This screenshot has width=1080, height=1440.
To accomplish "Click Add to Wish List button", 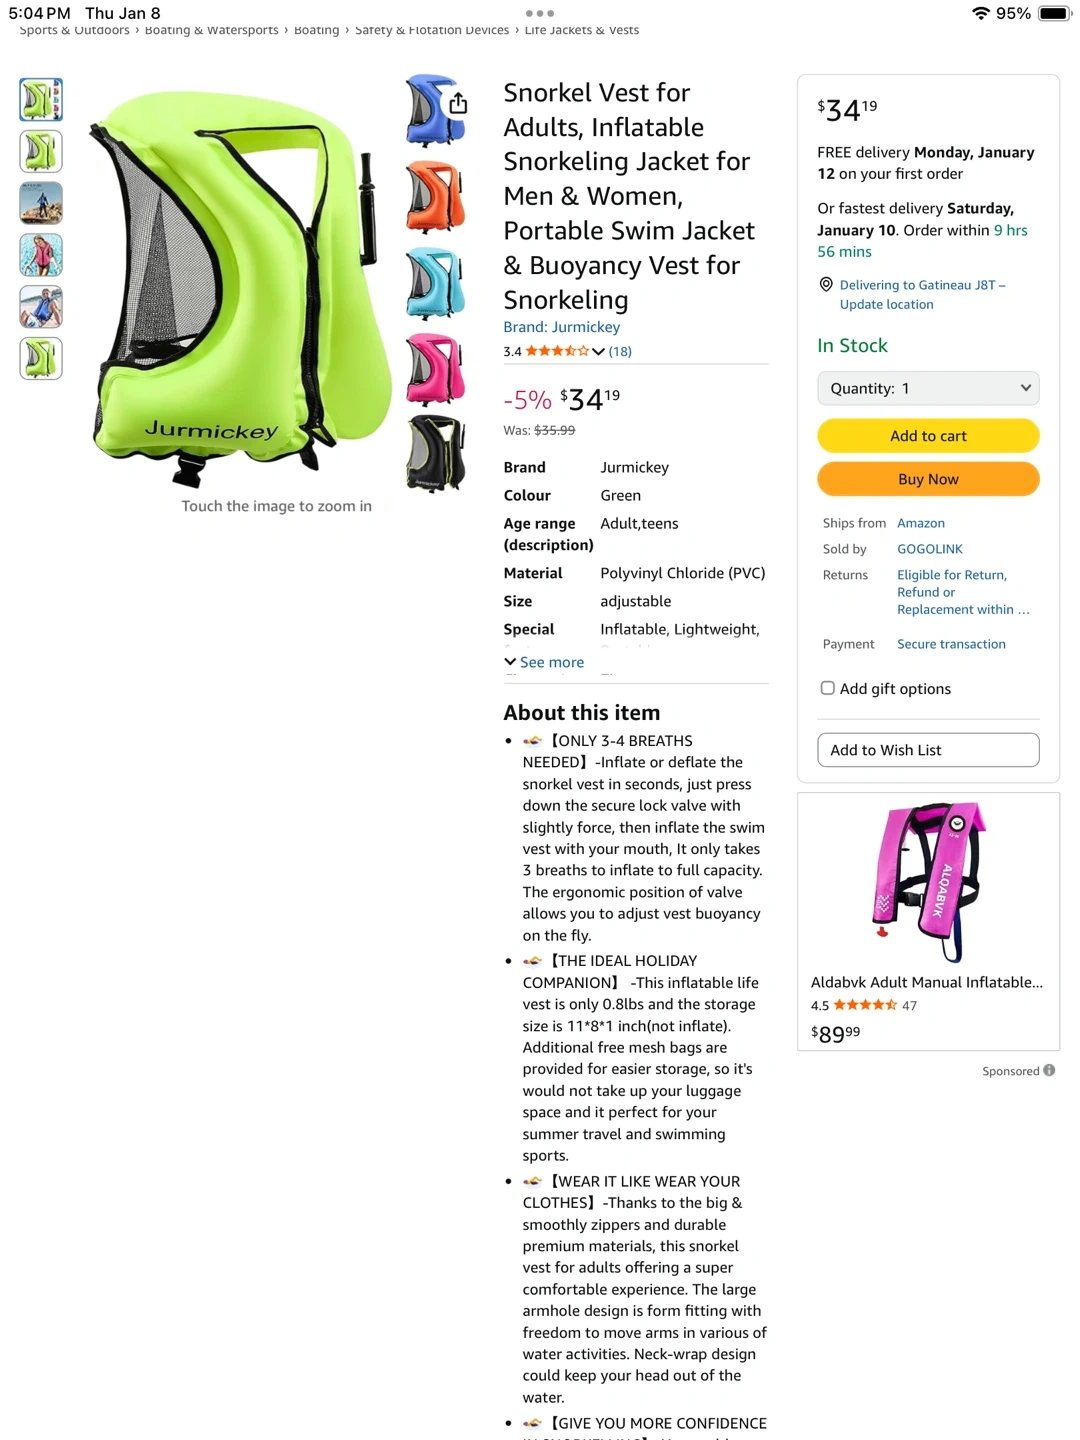I will (x=928, y=750).
